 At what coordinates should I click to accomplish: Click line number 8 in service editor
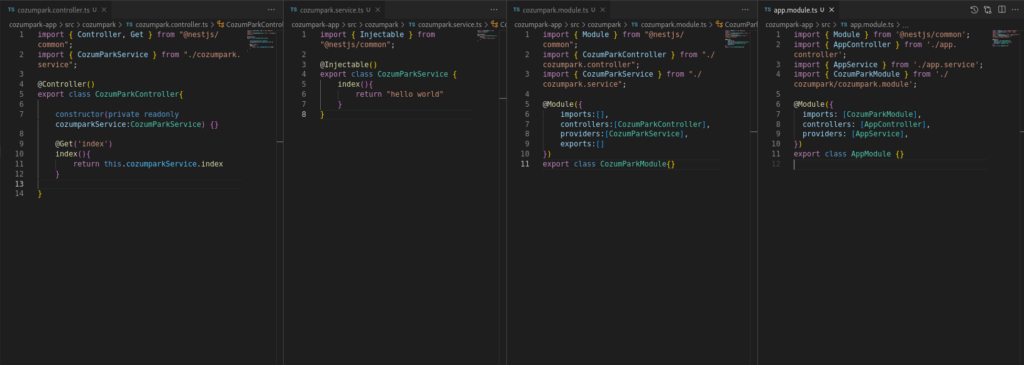(304, 114)
